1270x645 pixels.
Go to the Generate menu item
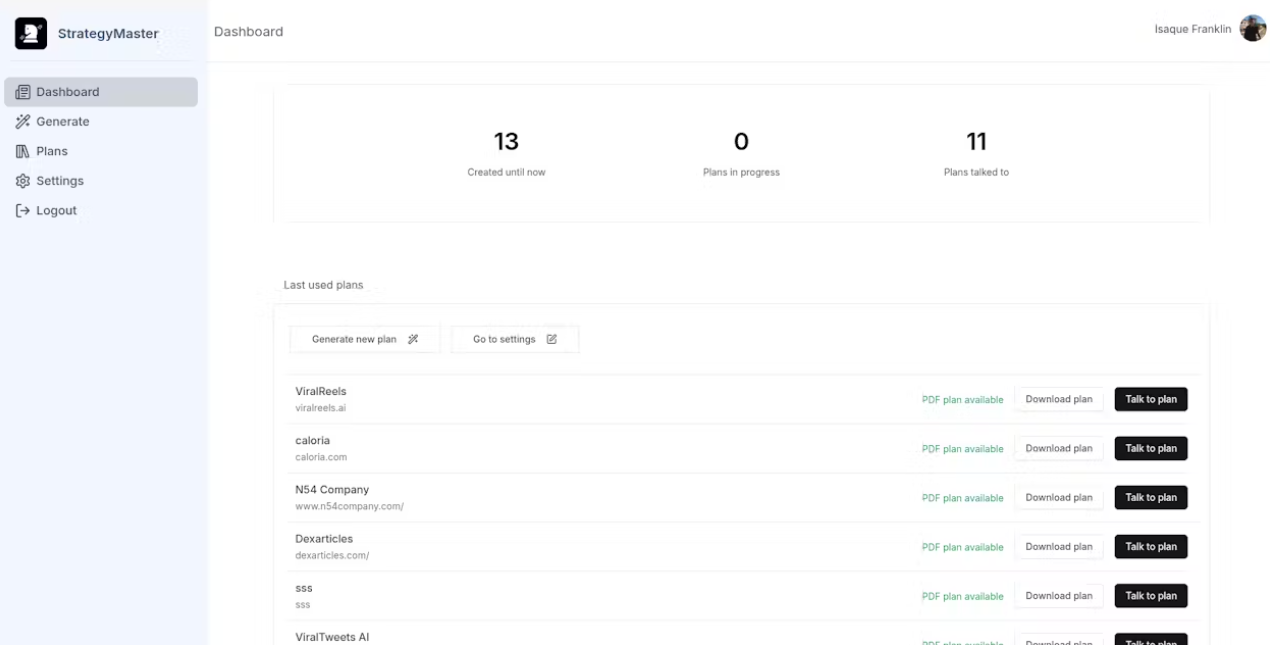click(x=101, y=122)
